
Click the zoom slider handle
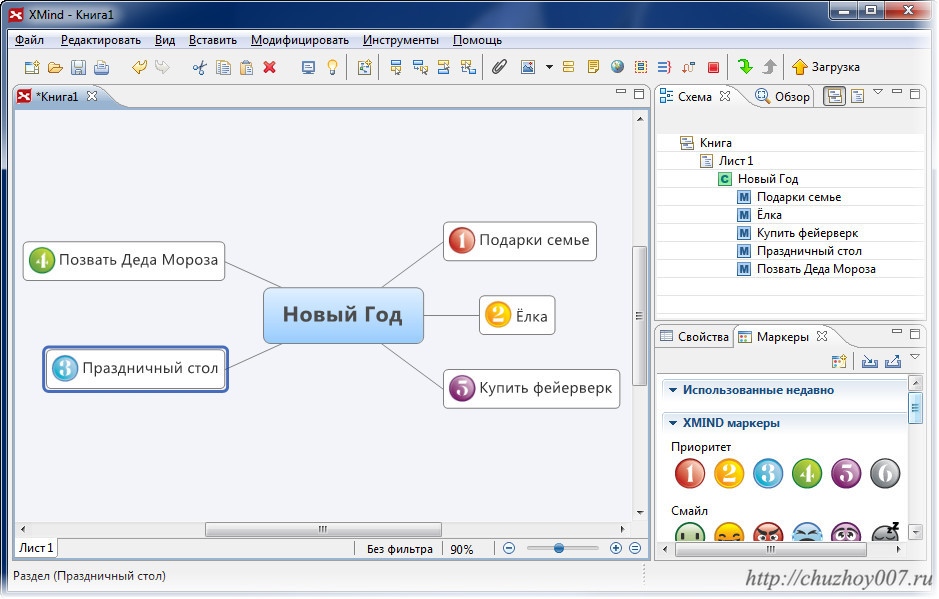point(559,548)
